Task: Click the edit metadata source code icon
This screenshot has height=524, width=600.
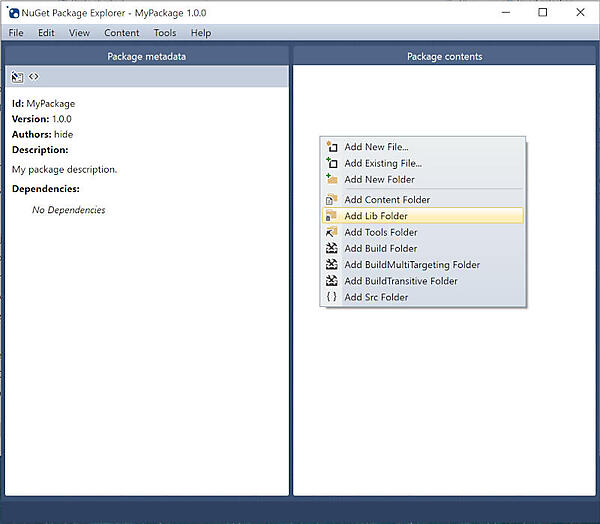Action: (x=34, y=77)
